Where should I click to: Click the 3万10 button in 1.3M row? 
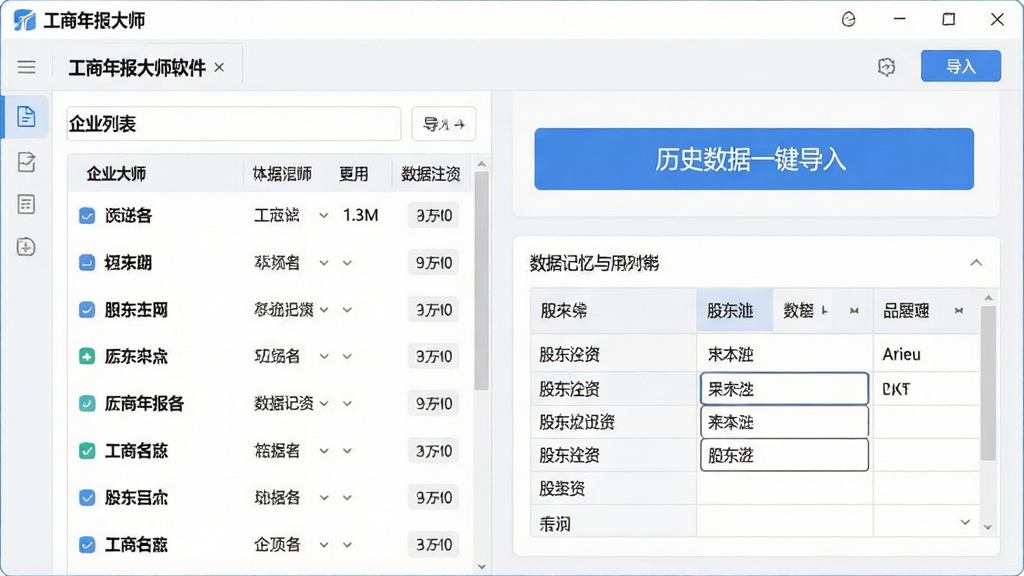tap(434, 216)
